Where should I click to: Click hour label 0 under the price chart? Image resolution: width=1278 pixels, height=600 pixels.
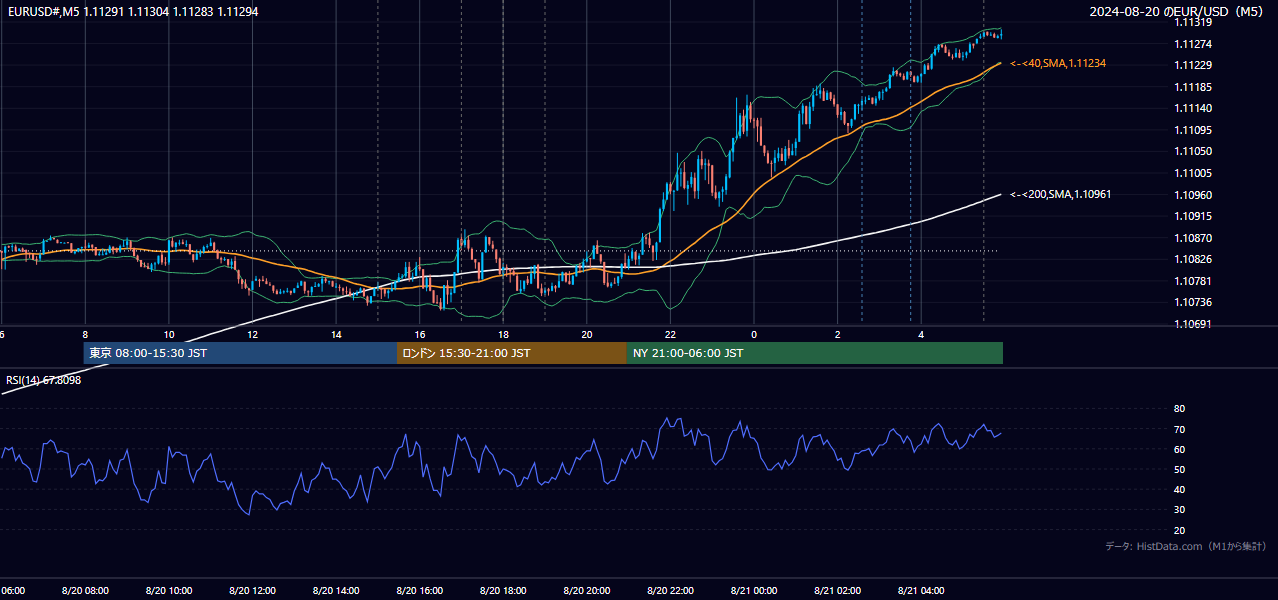tap(754, 334)
